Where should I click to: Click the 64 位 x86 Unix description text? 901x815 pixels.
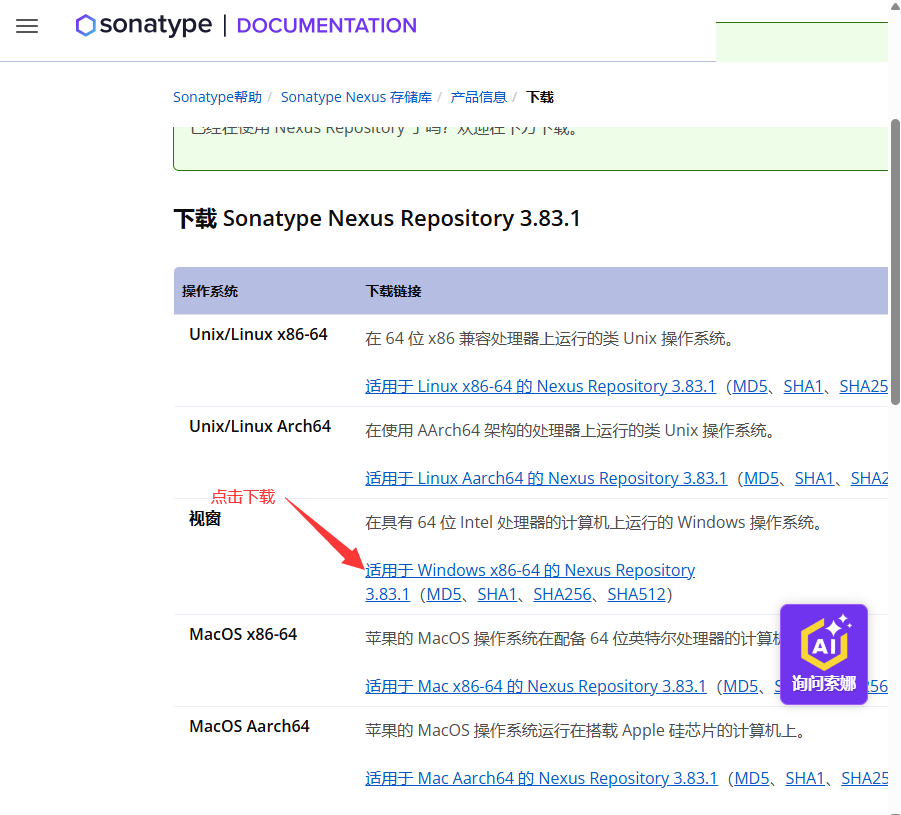[549, 339]
